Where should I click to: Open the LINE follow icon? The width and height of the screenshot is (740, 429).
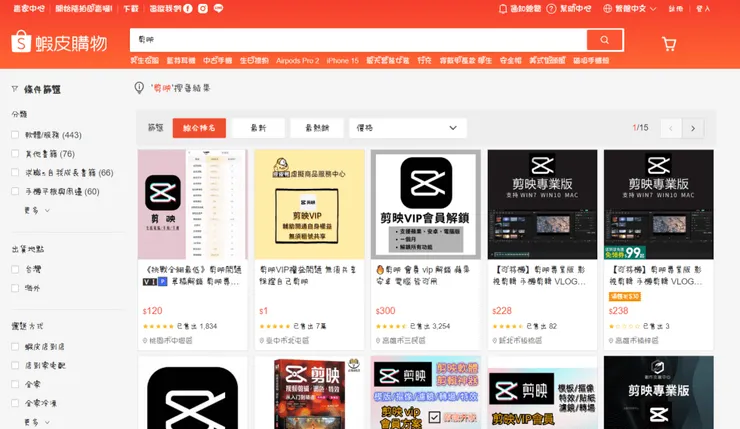(218, 8)
